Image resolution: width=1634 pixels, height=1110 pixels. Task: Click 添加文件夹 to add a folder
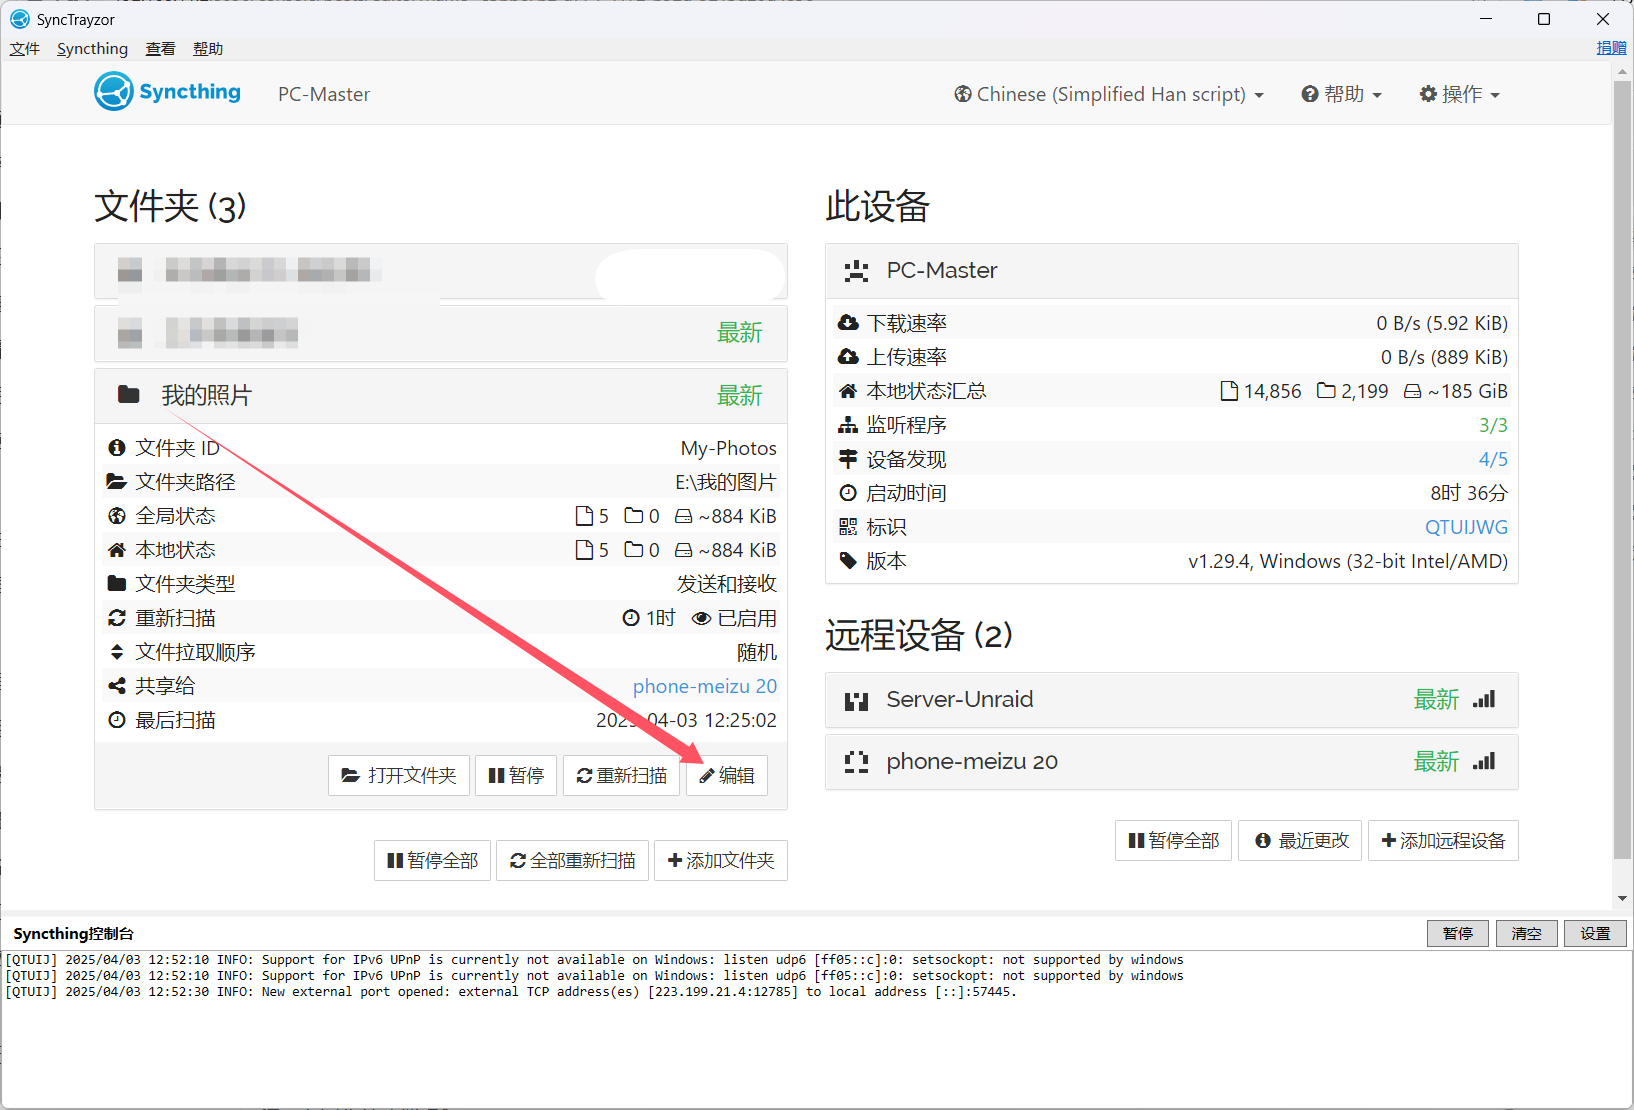[x=721, y=861]
